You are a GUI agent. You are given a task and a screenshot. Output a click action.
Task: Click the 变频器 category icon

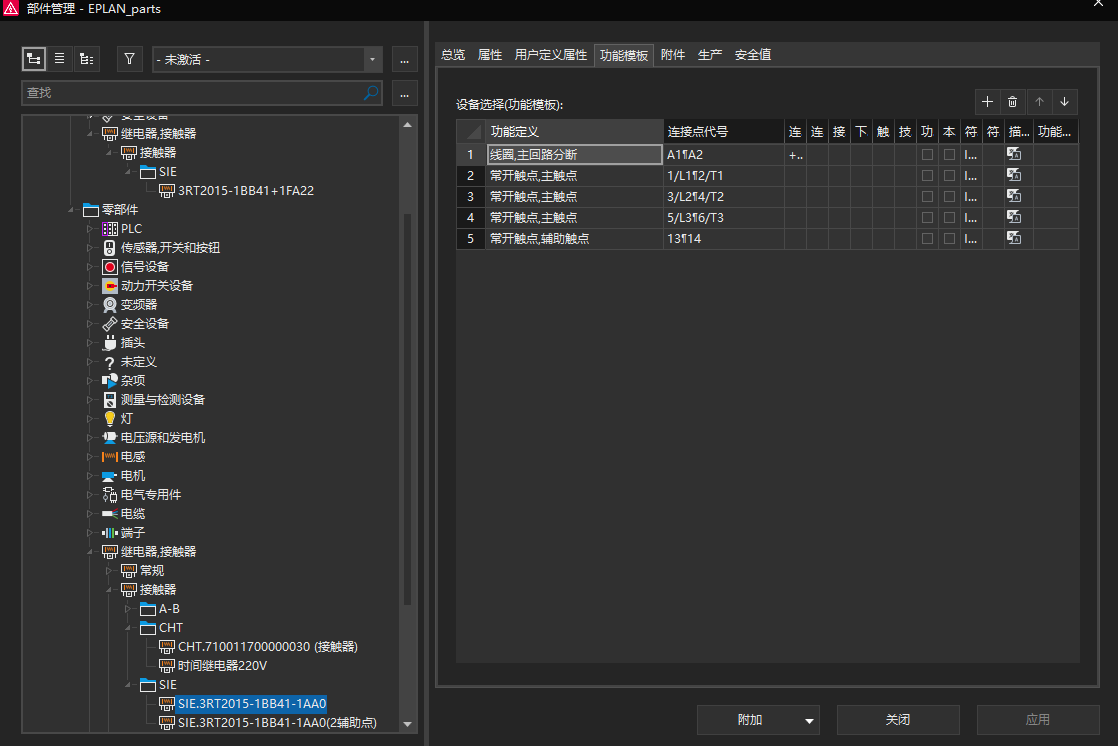pyautogui.click(x=110, y=305)
